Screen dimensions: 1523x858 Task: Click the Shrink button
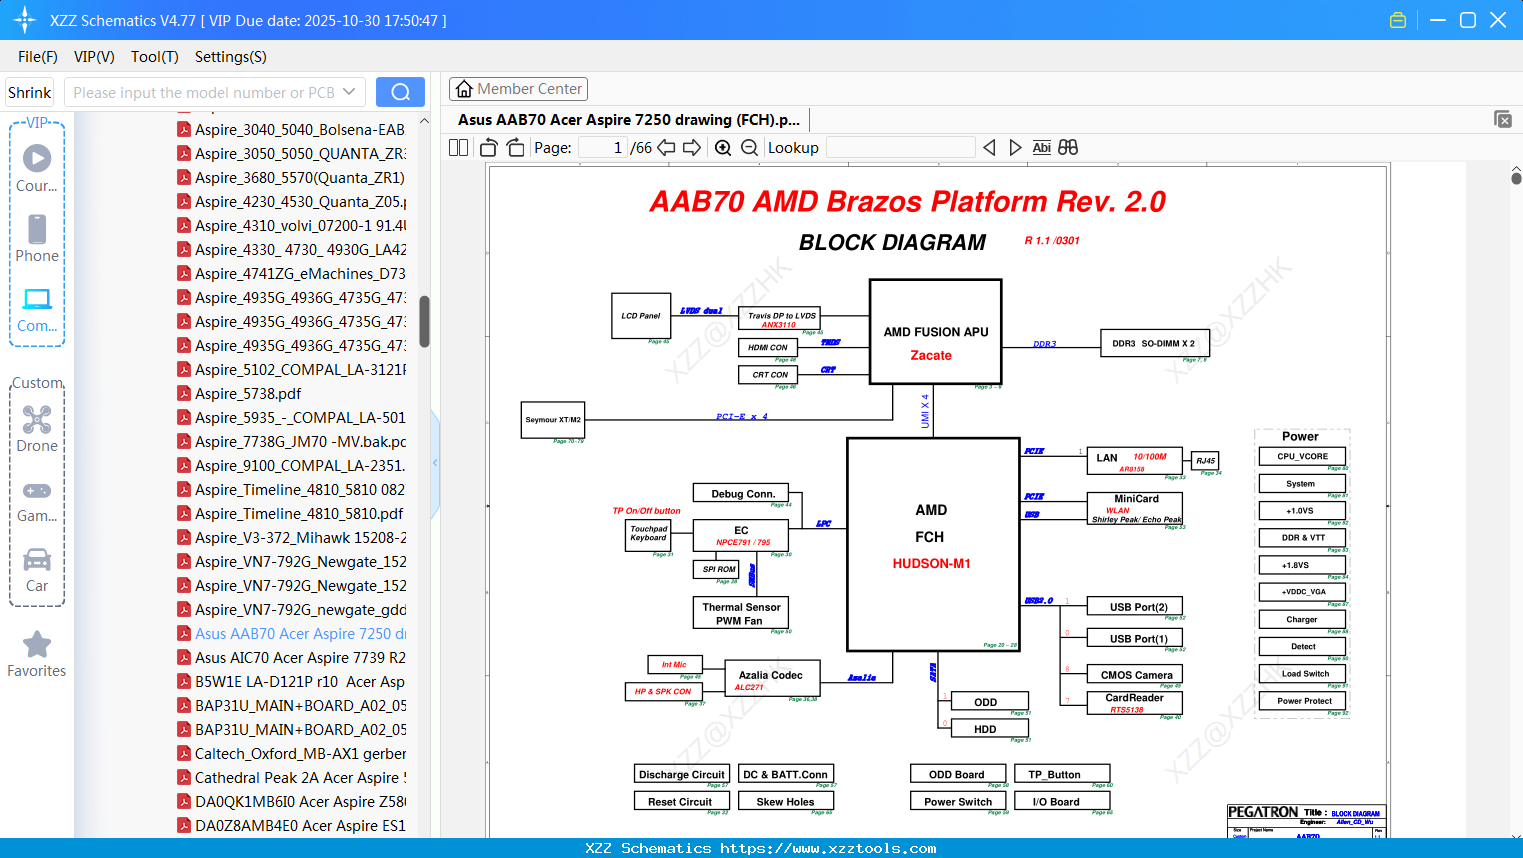pyautogui.click(x=29, y=92)
